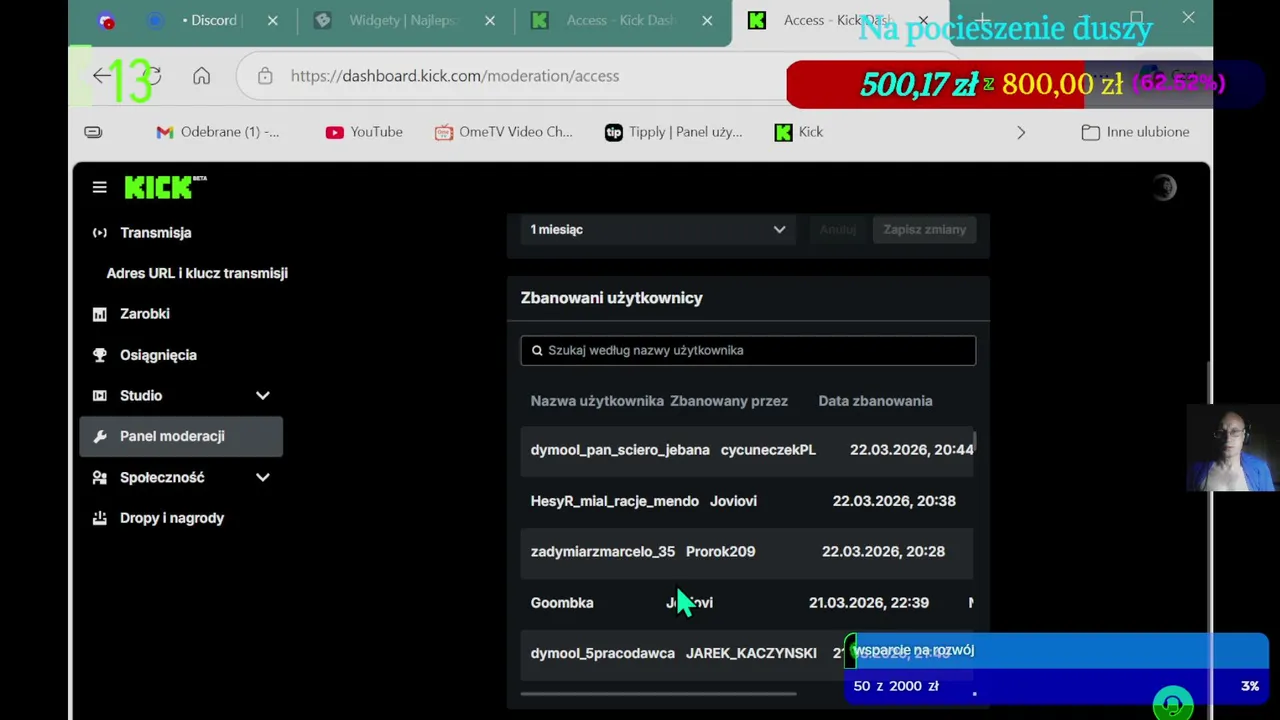Image resolution: width=1280 pixels, height=720 pixels.
Task: Open the Tipply Panel bookmark
Action: [x=673, y=132]
